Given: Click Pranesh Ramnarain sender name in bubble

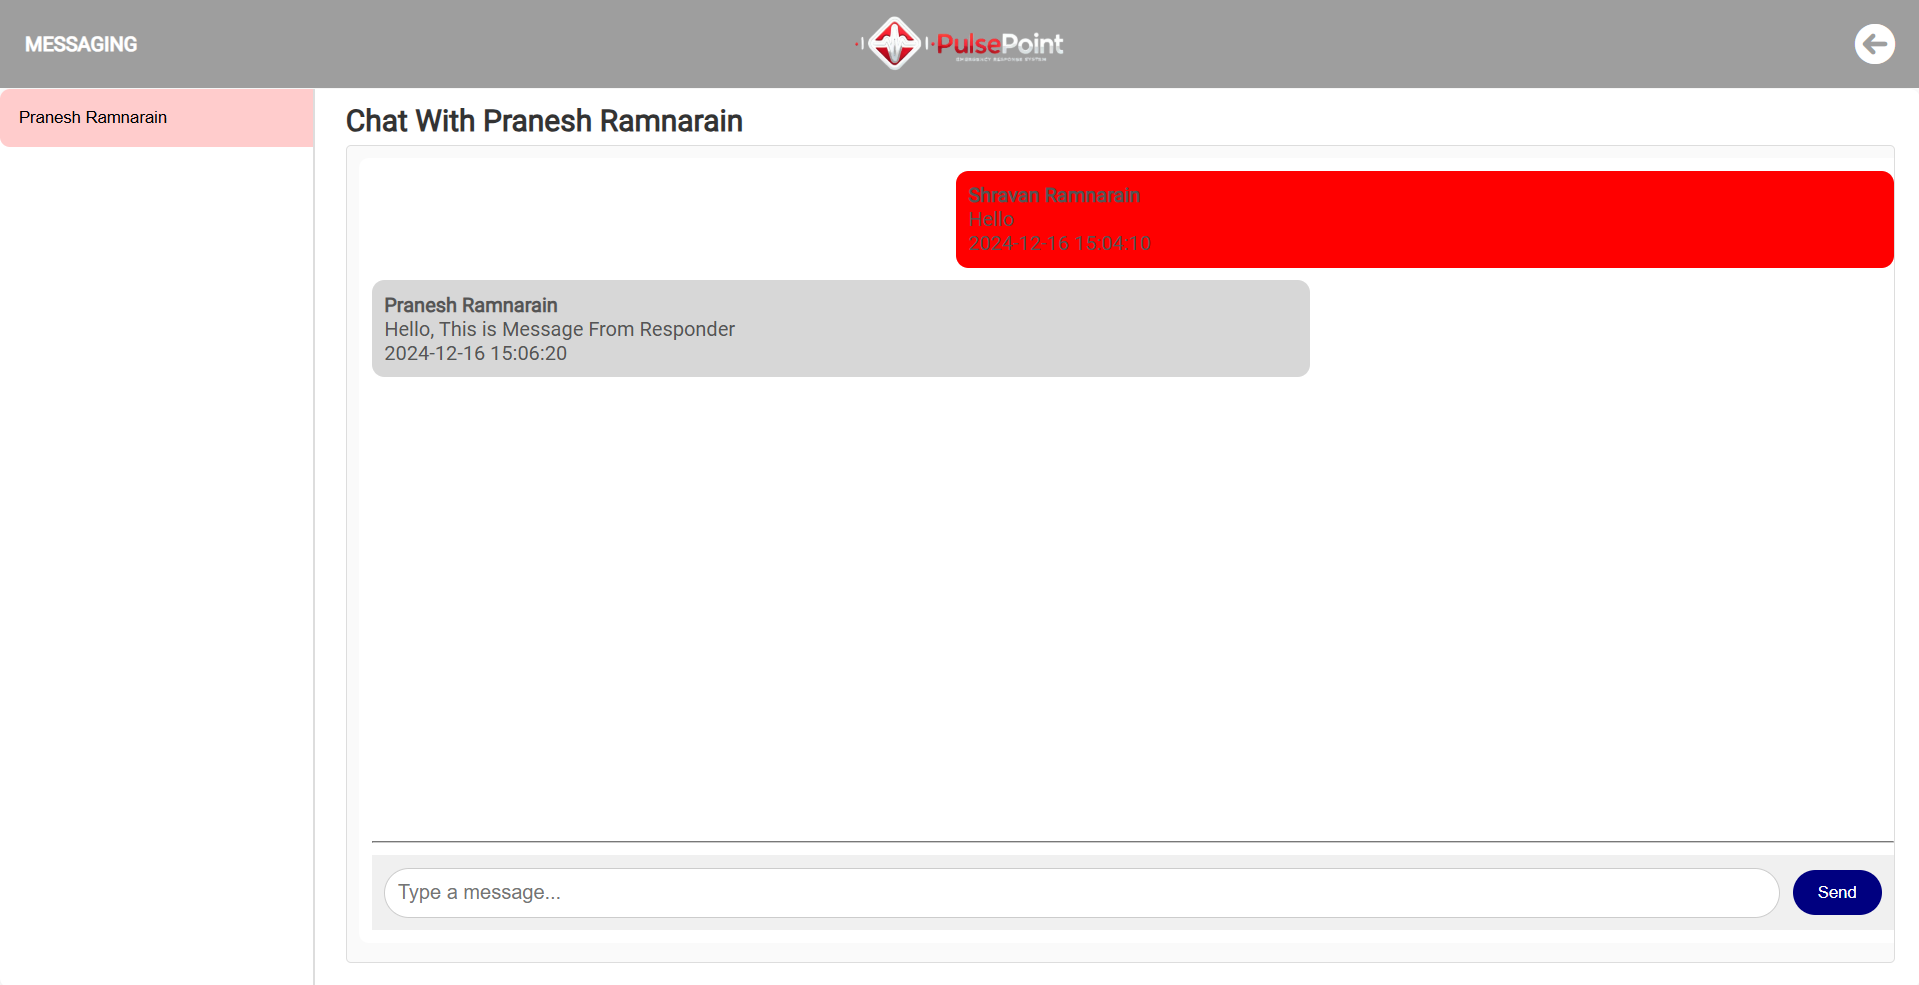Looking at the screenshot, I should tap(471, 305).
